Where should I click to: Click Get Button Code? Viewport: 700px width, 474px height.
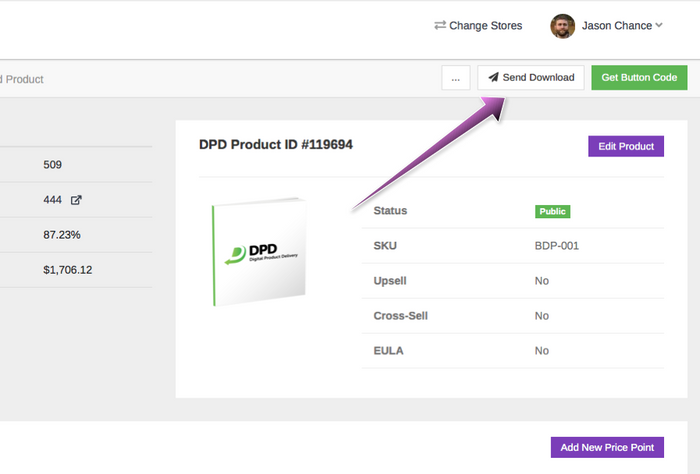point(639,78)
